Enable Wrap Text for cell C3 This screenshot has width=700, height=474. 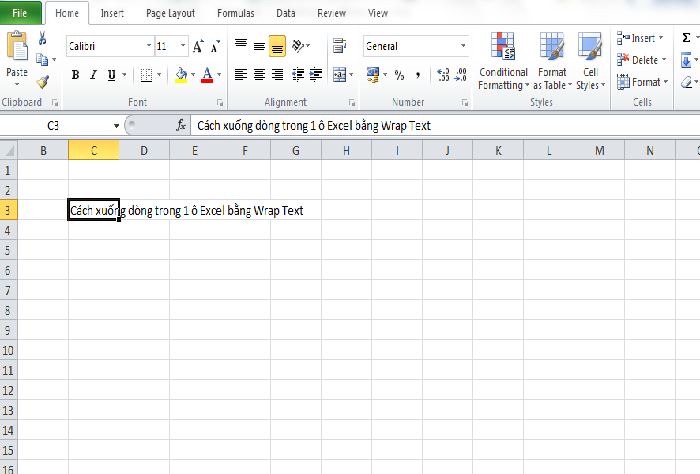point(339,46)
